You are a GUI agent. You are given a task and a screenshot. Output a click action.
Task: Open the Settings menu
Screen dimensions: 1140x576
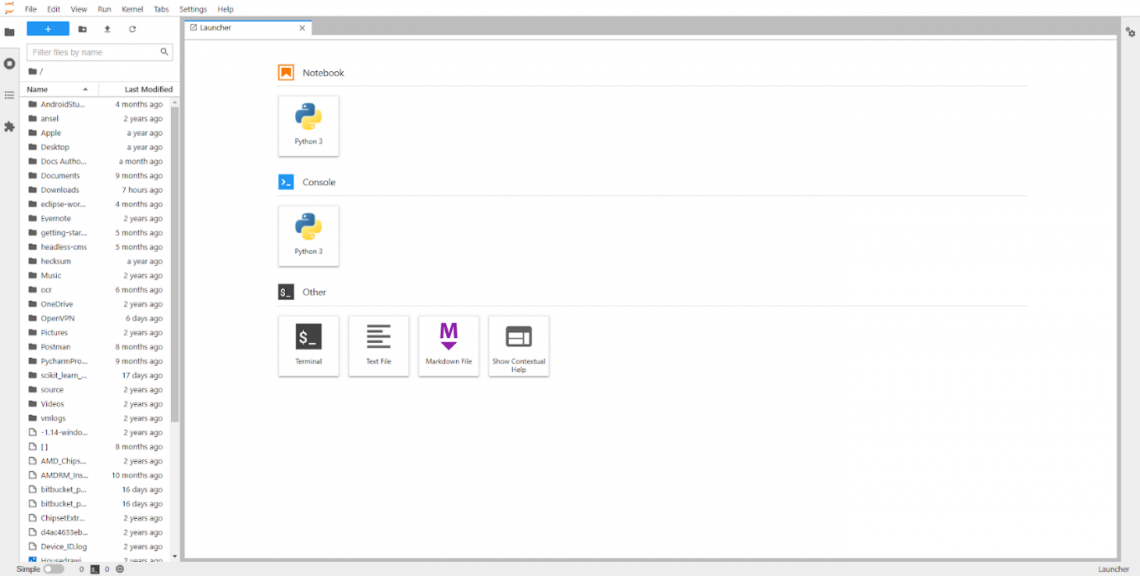point(193,9)
